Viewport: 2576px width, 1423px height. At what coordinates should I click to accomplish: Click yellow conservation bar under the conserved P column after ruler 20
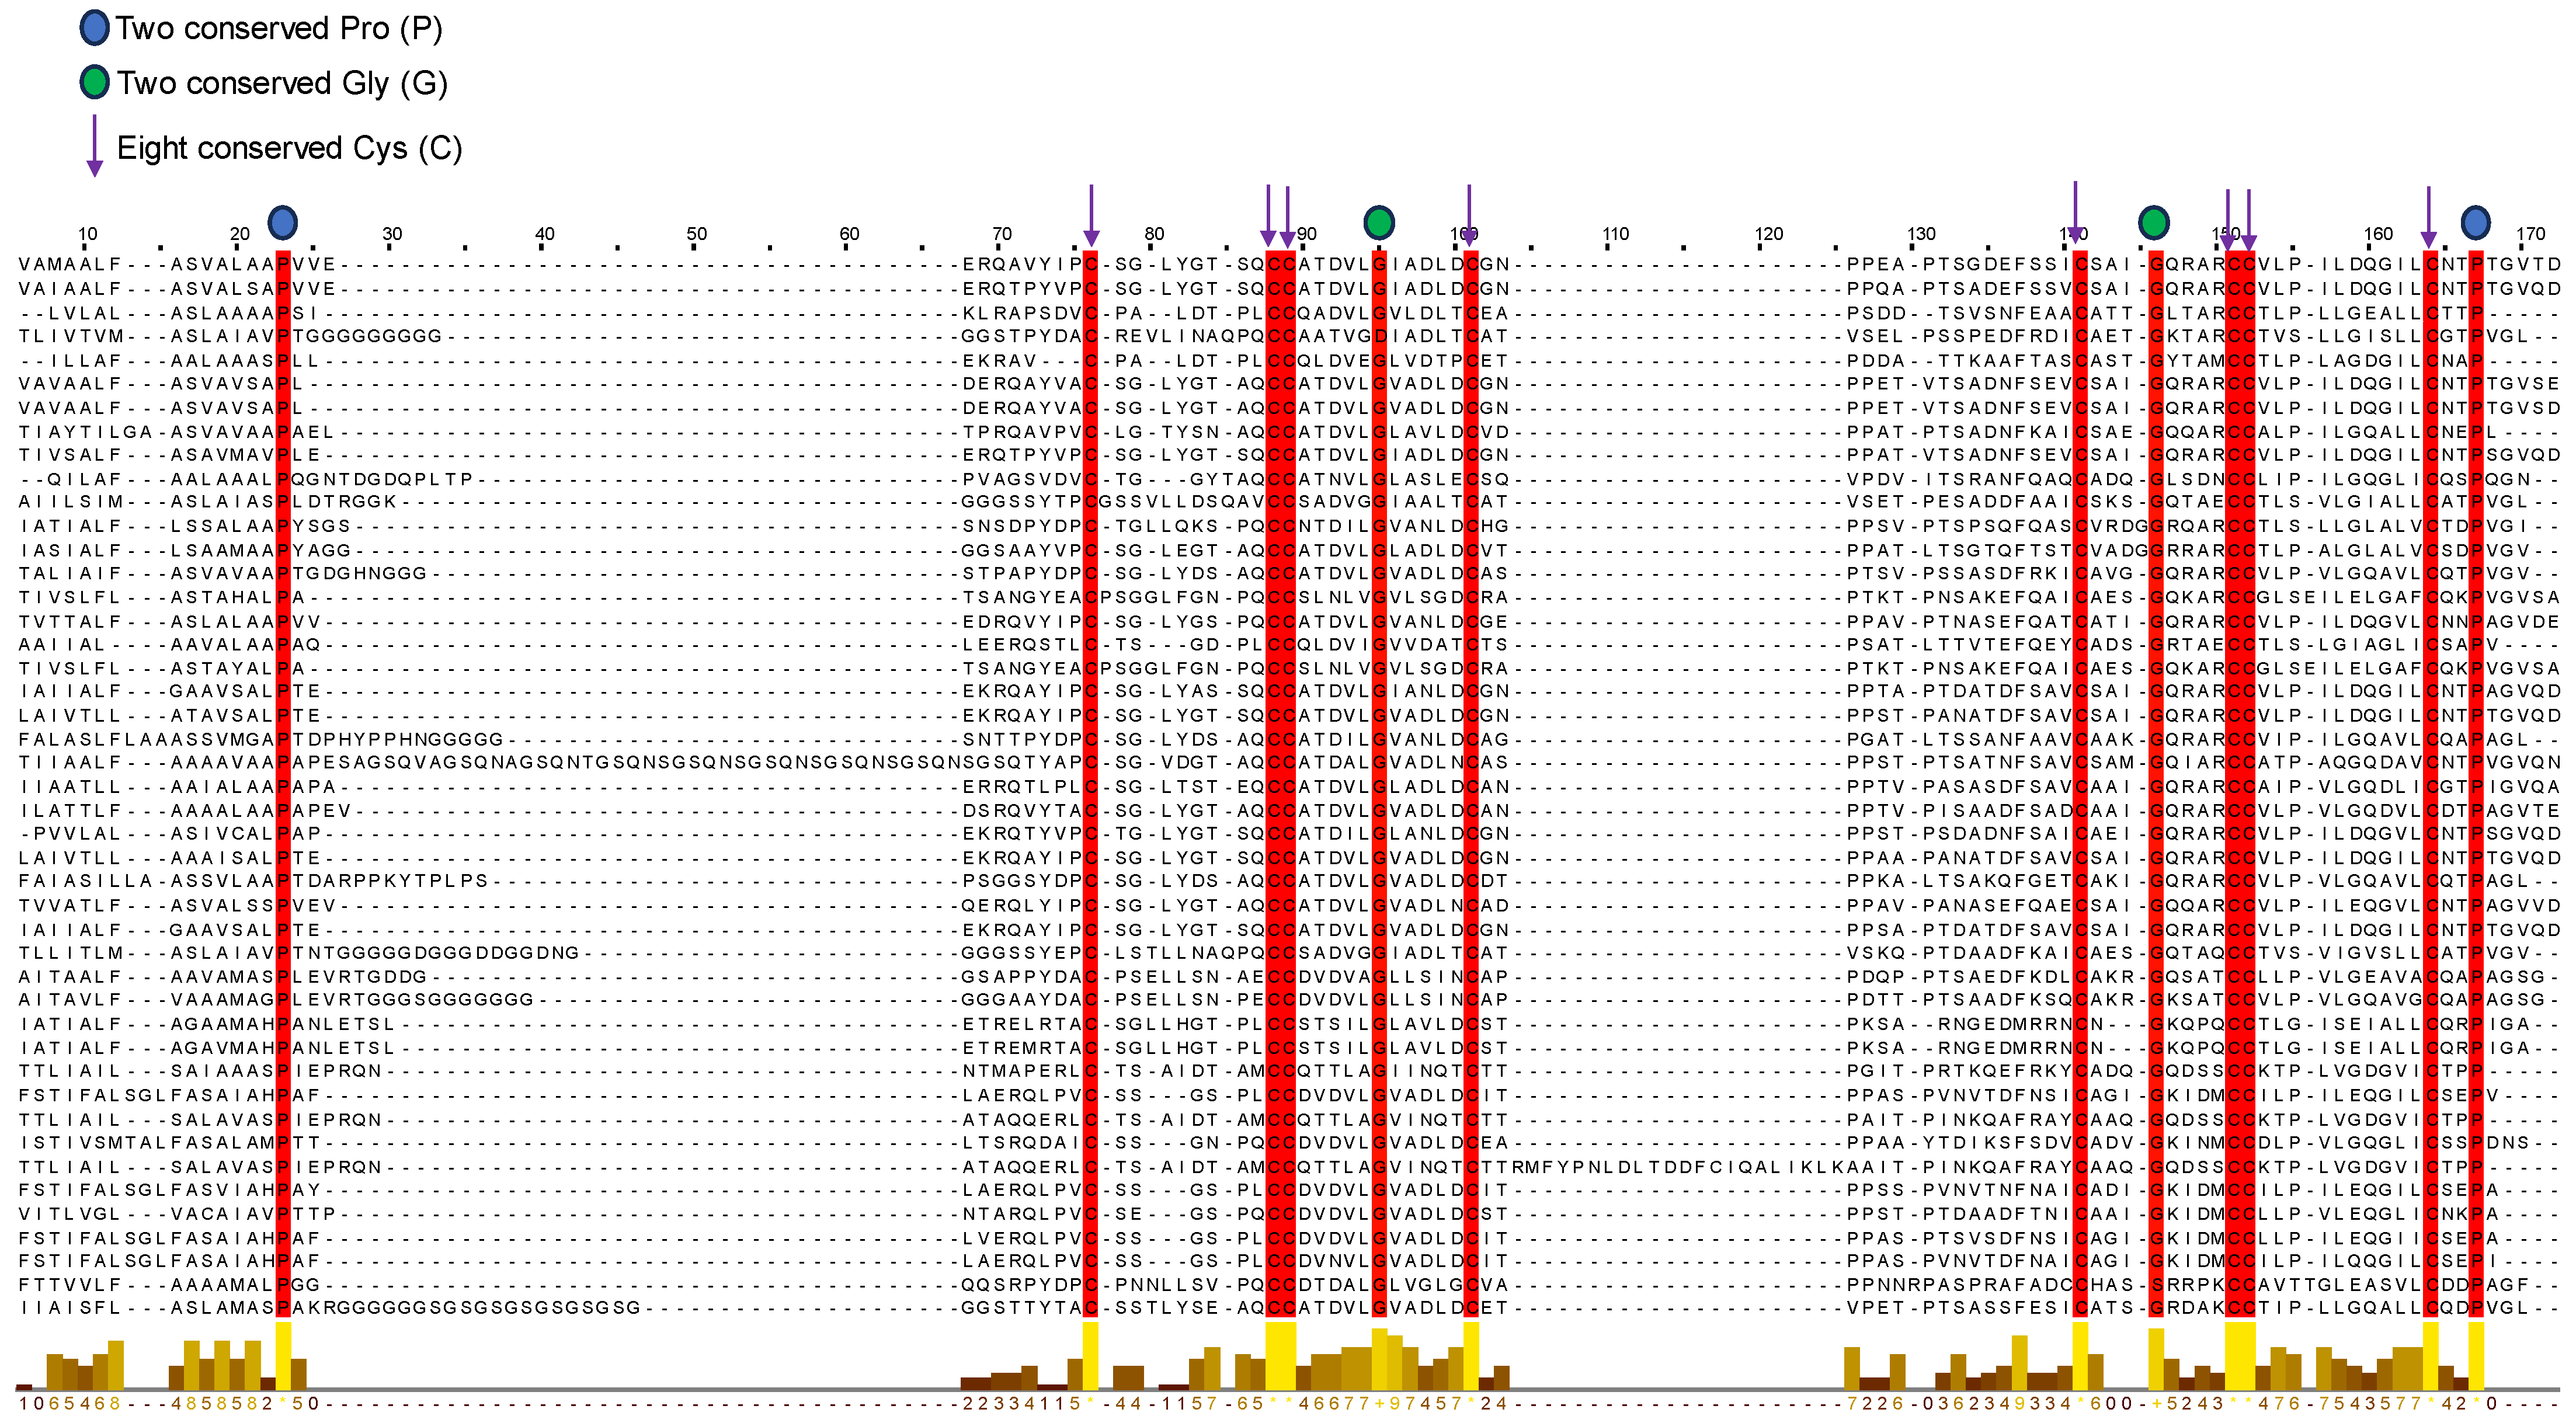[x=283, y=1355]
